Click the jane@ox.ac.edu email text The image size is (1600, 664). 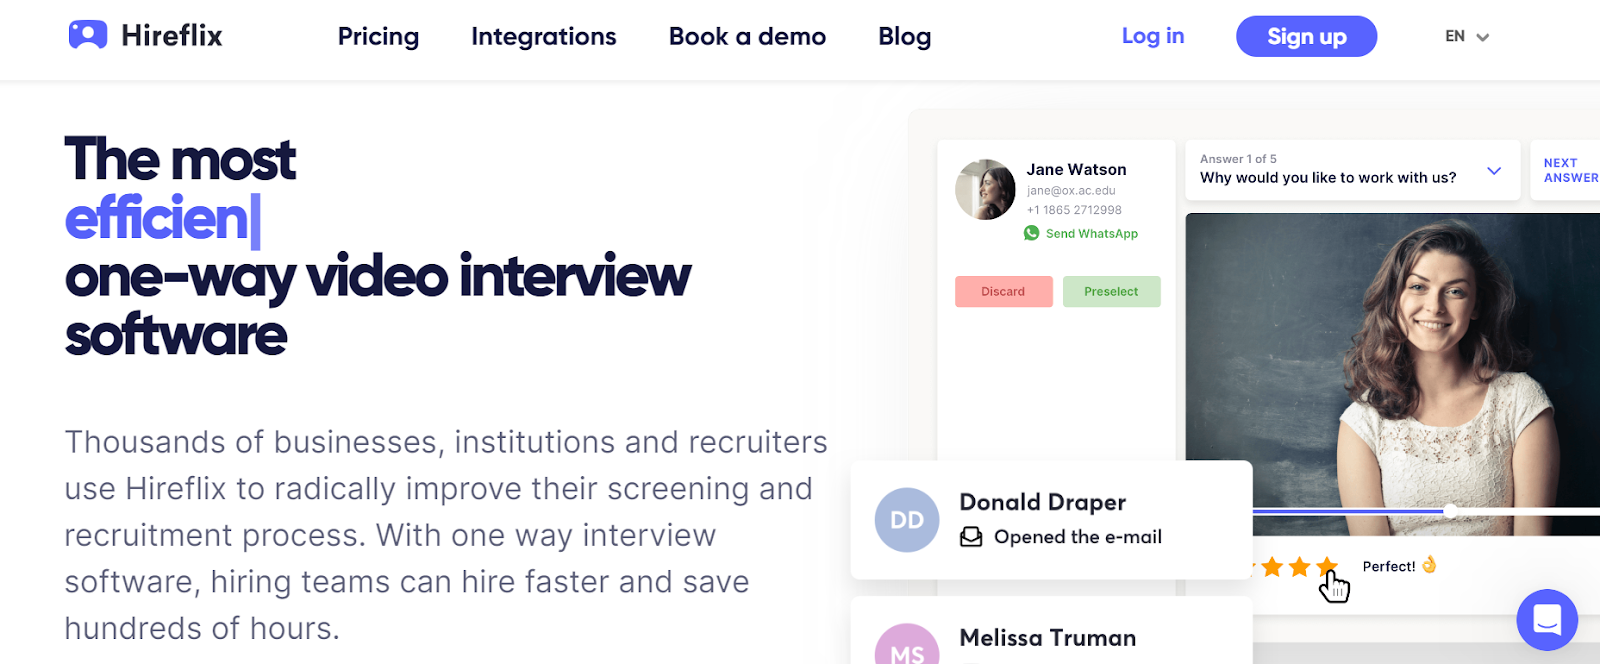(1071, 190)
